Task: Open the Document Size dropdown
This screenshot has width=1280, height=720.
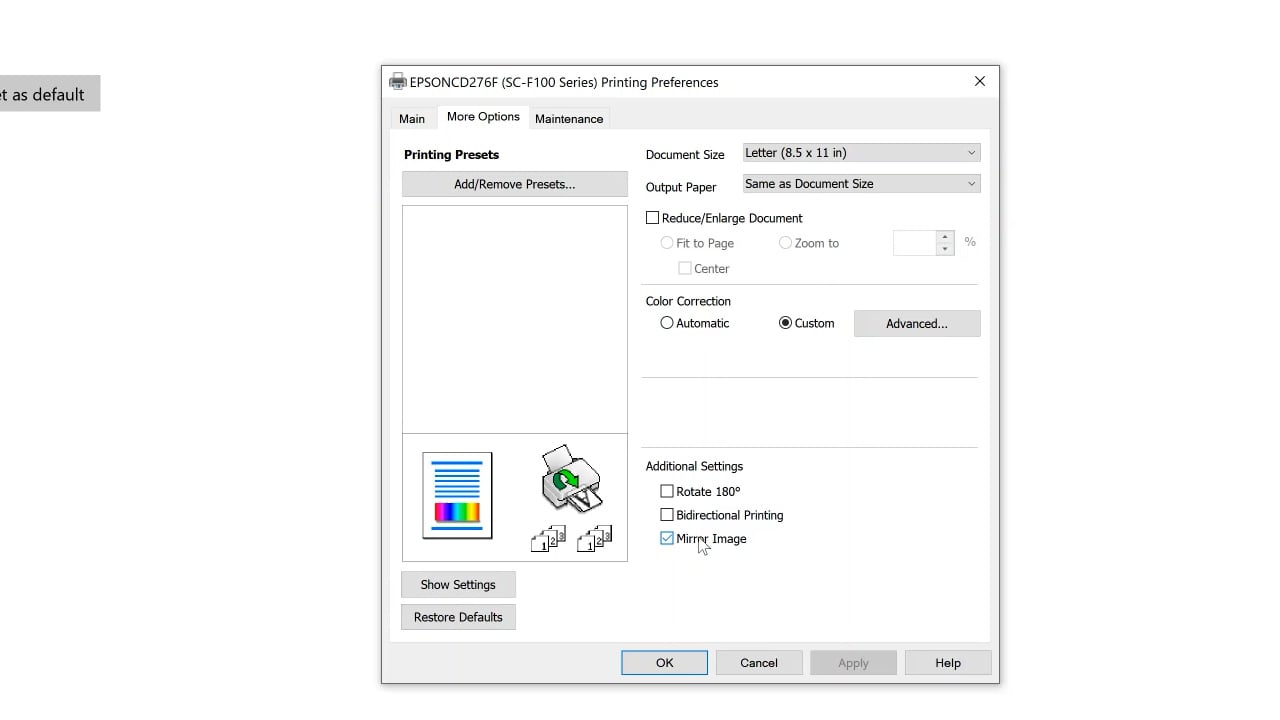Action: [x=861, y=153]
